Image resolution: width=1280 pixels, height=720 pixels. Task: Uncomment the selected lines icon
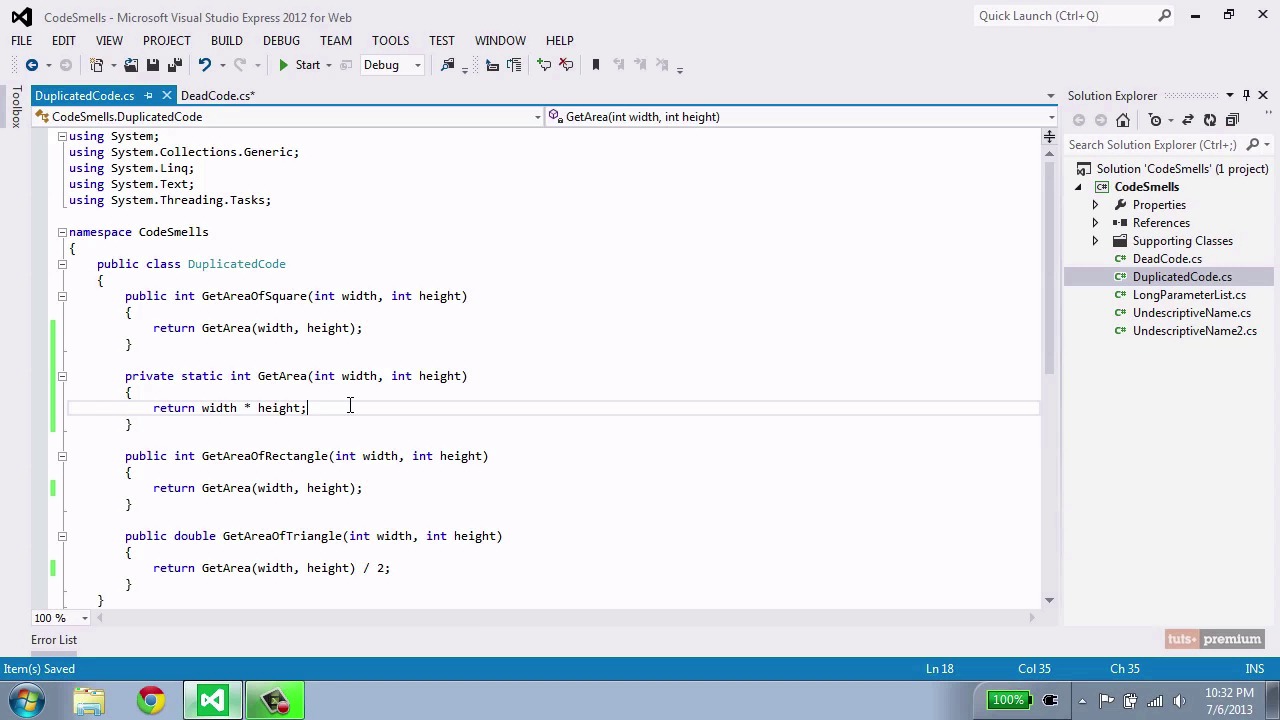click(x=566, y=65)
